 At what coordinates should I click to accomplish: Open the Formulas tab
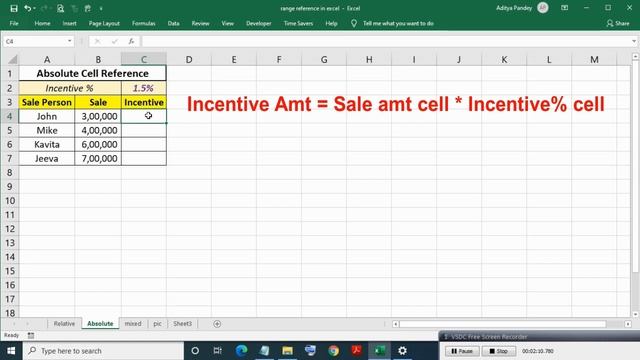pos(144,24)
